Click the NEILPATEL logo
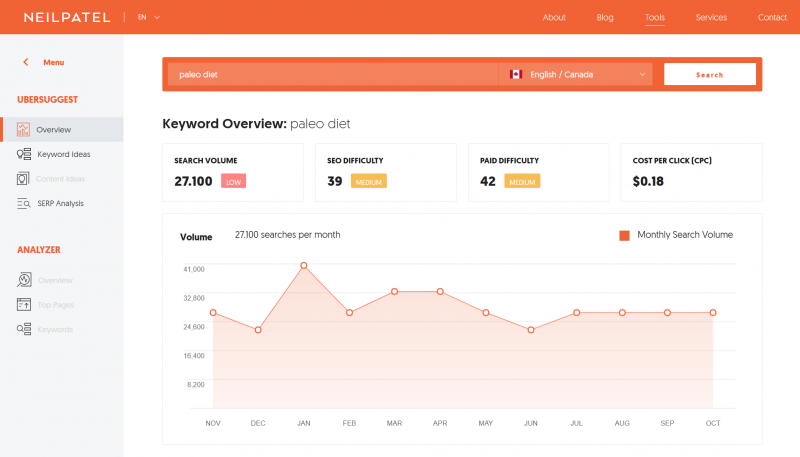This screenshot has width=800, height=457. tap(67, 17)
